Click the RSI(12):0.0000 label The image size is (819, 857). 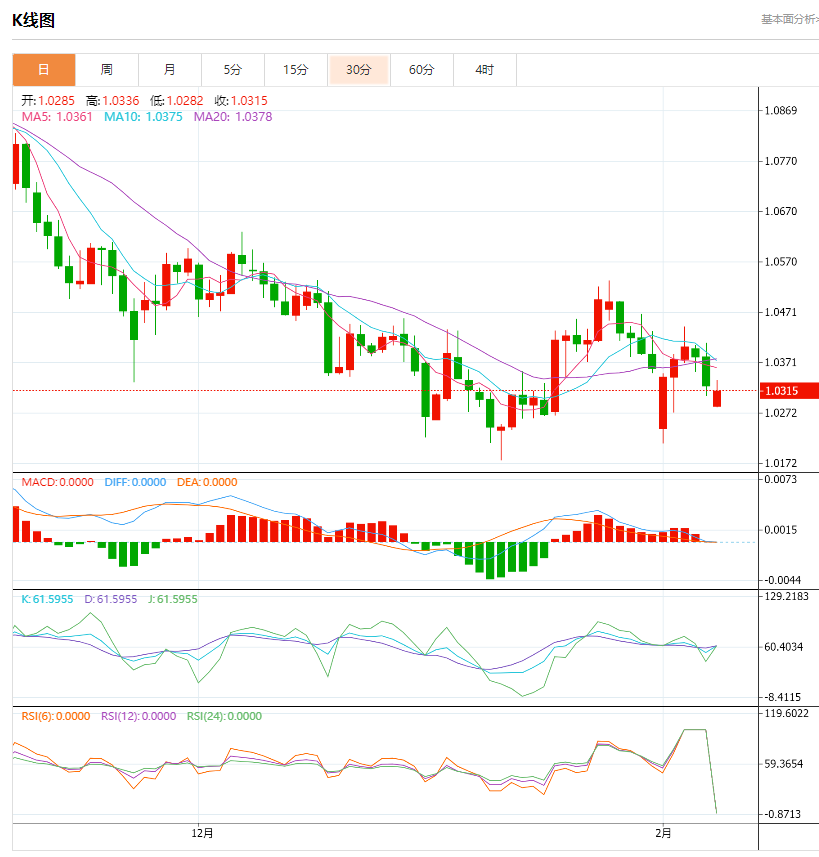pyautogui.click(x=138, y=716)
